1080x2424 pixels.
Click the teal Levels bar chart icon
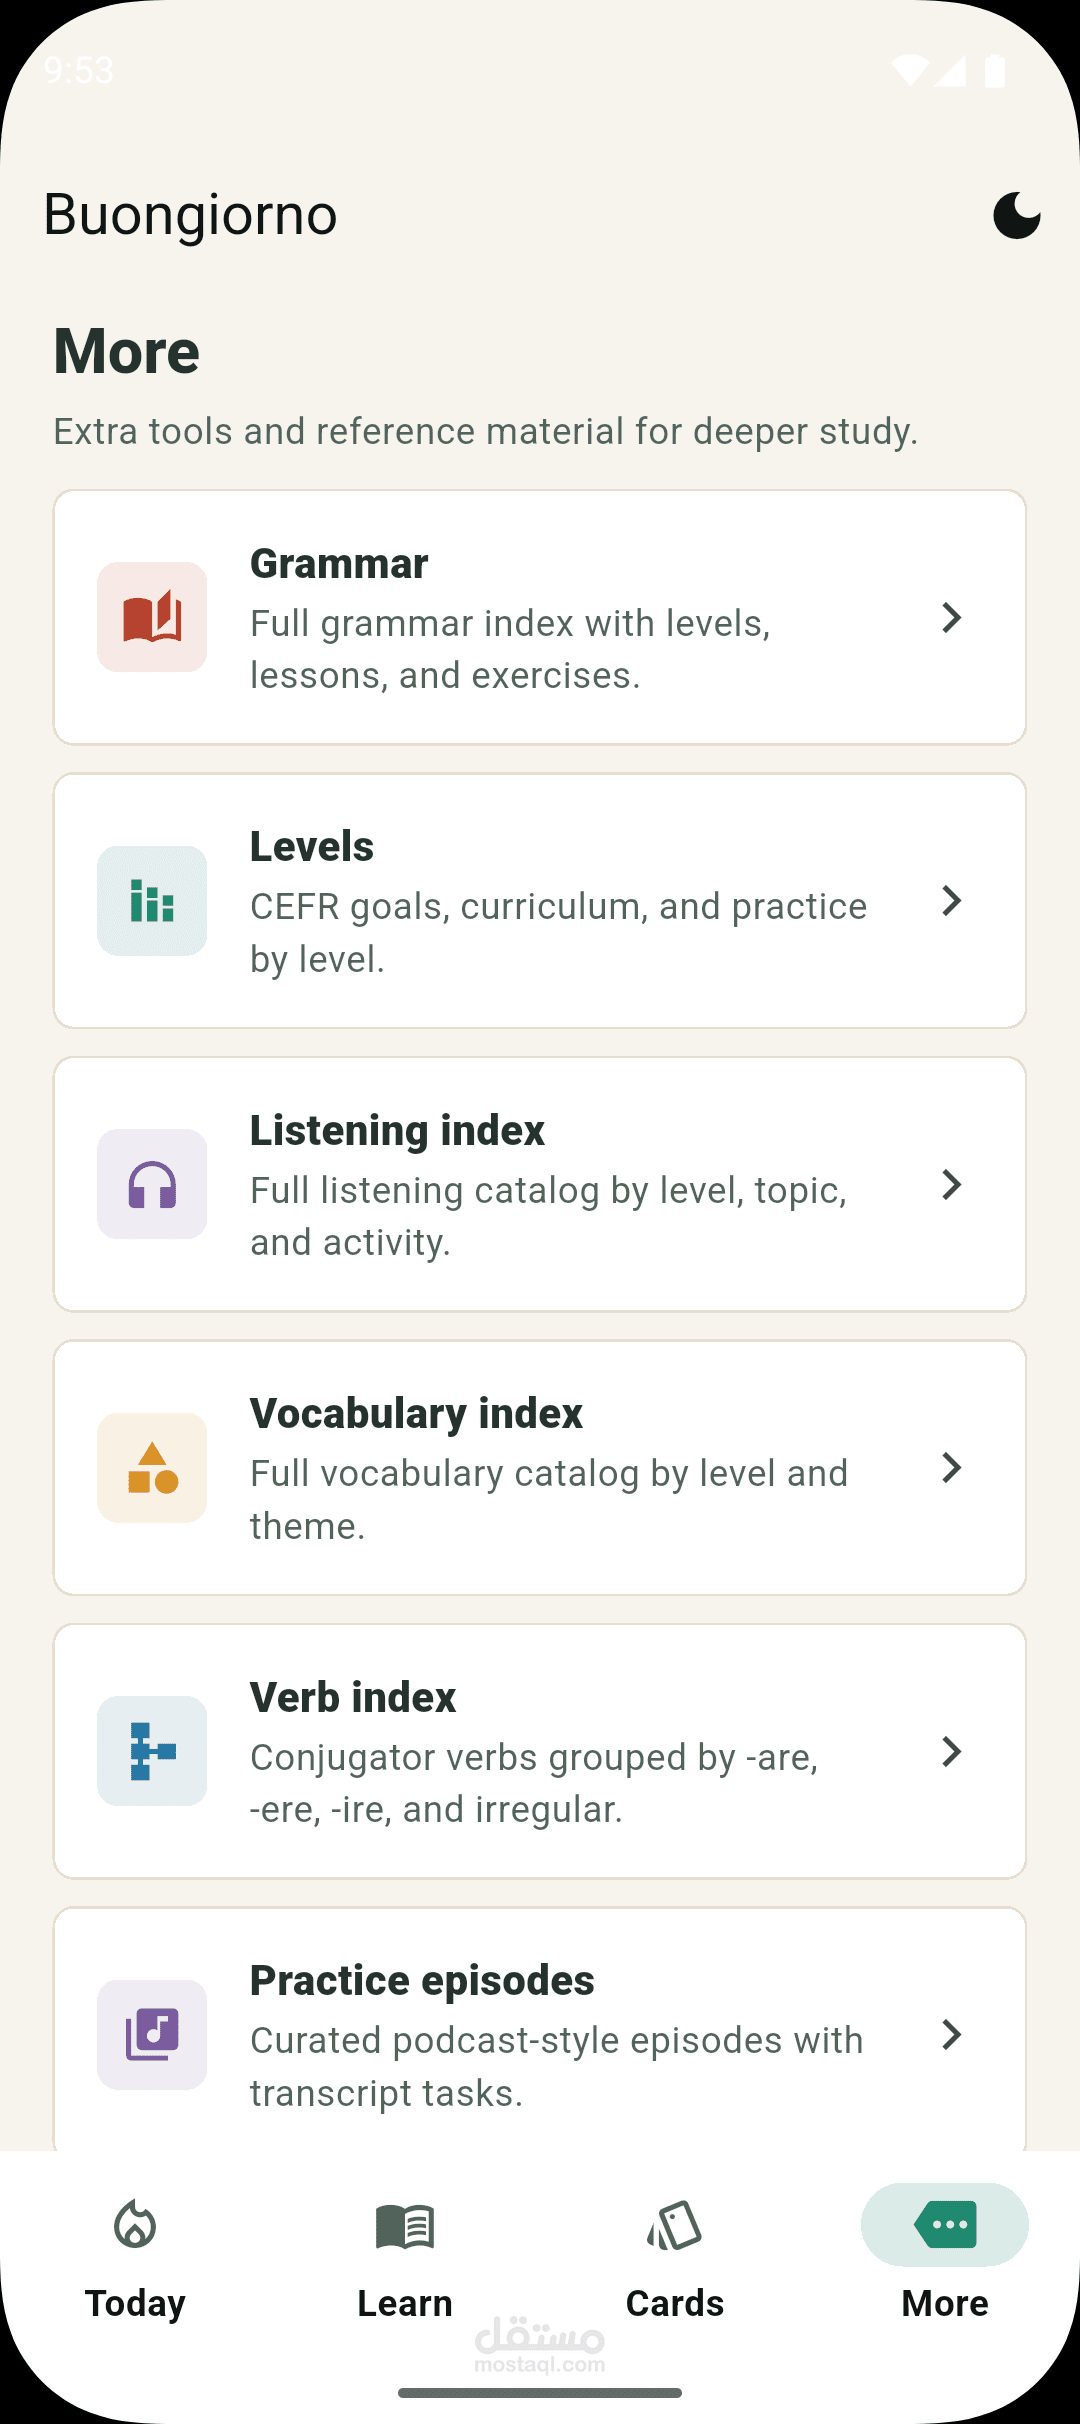coord(152,901)
